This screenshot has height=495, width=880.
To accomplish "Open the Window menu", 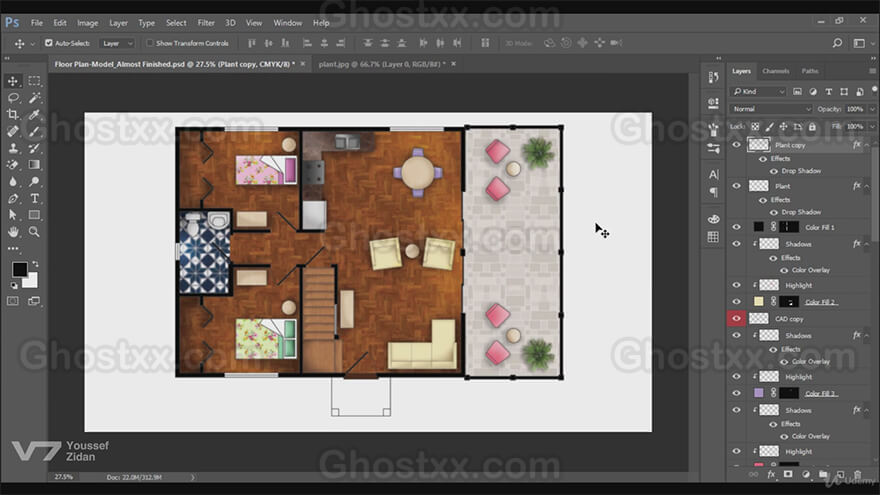I will coord(287,23).
